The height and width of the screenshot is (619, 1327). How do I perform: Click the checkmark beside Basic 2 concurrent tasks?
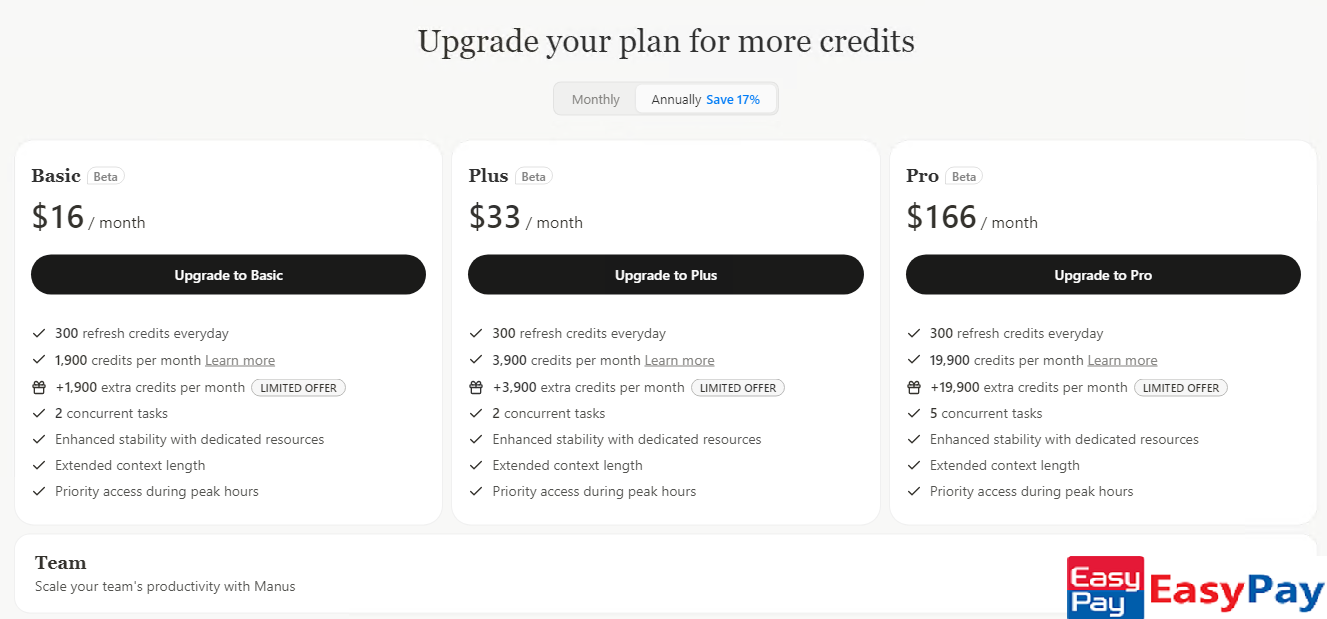39,413
